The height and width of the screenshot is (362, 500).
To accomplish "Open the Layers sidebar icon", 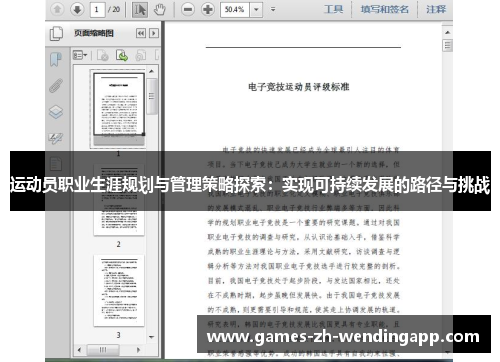I will coord(56,112).
